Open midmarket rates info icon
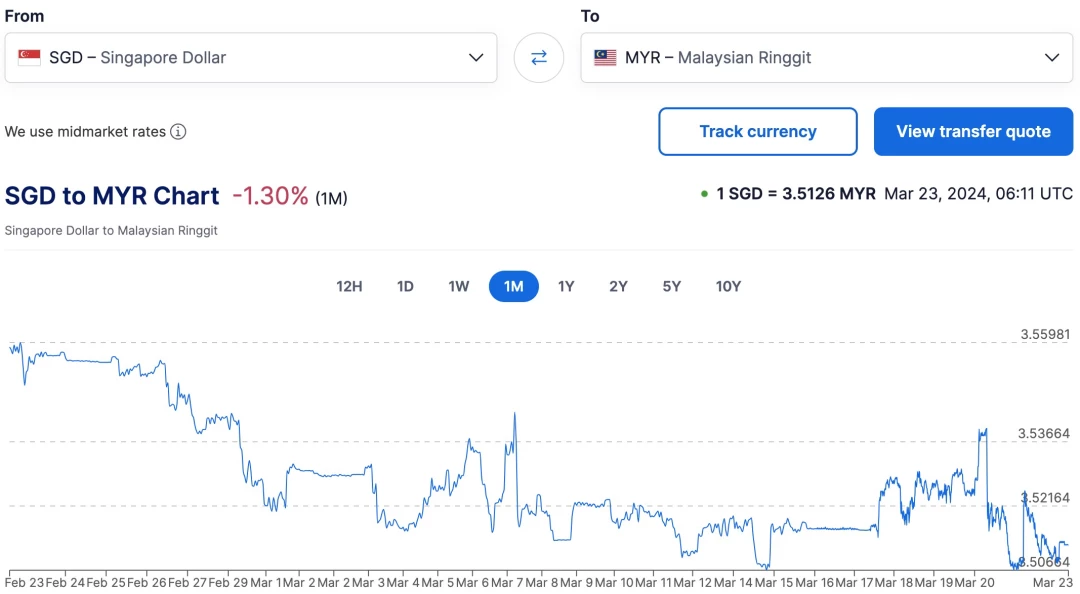This screenshot has height=594, width=1080. coord(178,132)
